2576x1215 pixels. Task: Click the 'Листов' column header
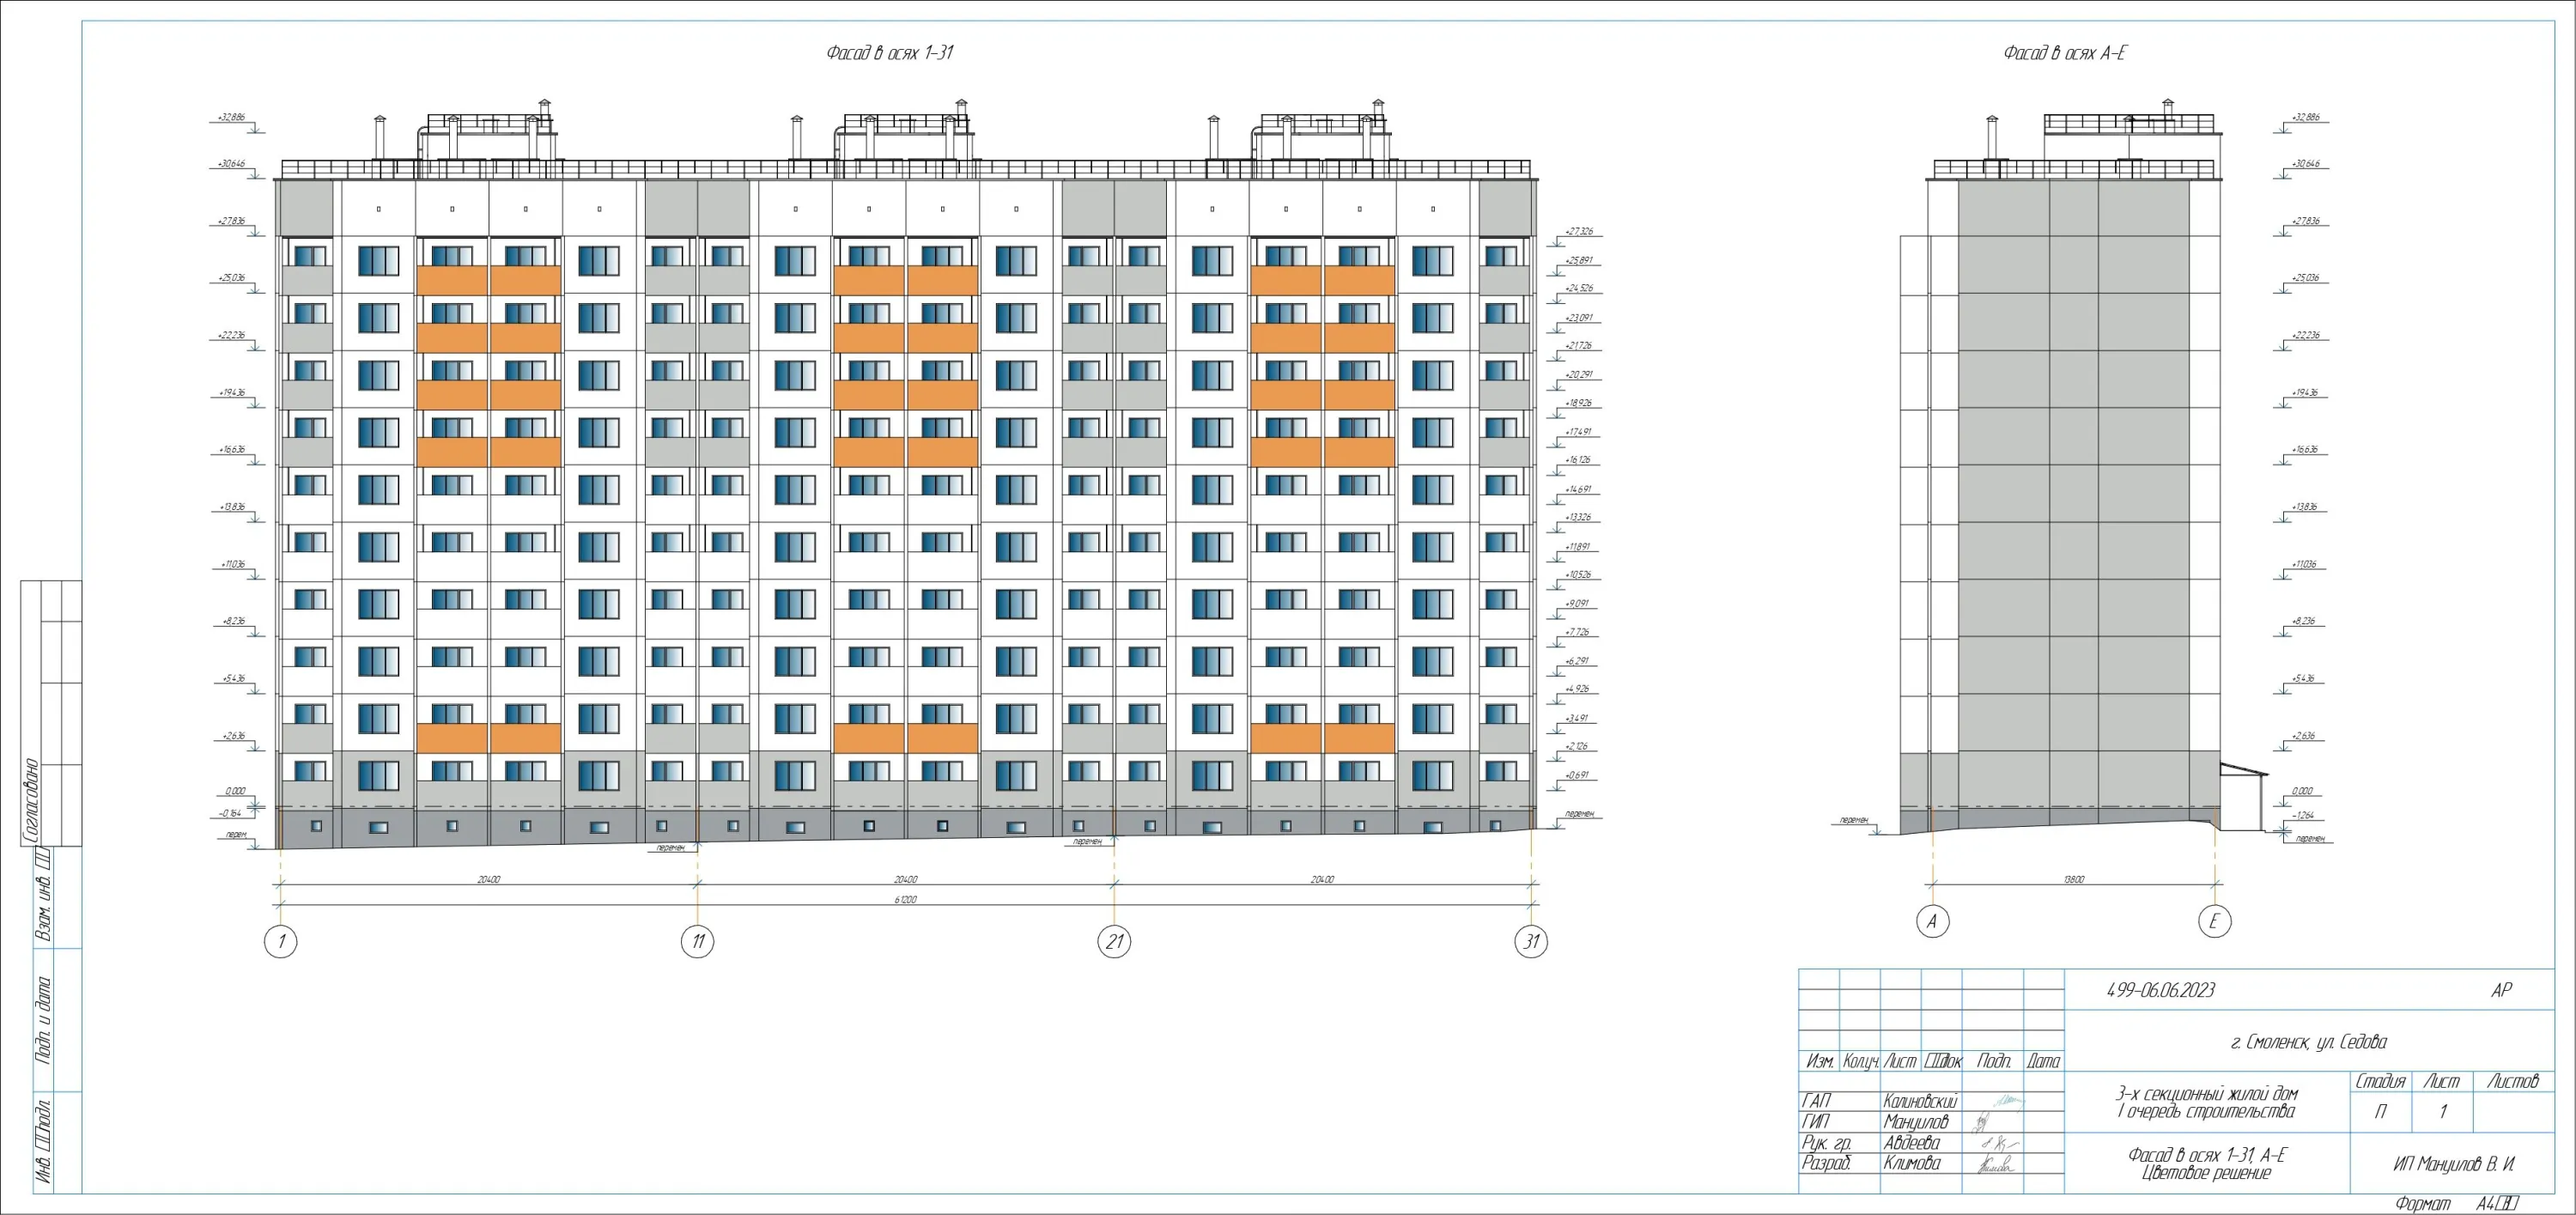click(x=2513, y=1081)
